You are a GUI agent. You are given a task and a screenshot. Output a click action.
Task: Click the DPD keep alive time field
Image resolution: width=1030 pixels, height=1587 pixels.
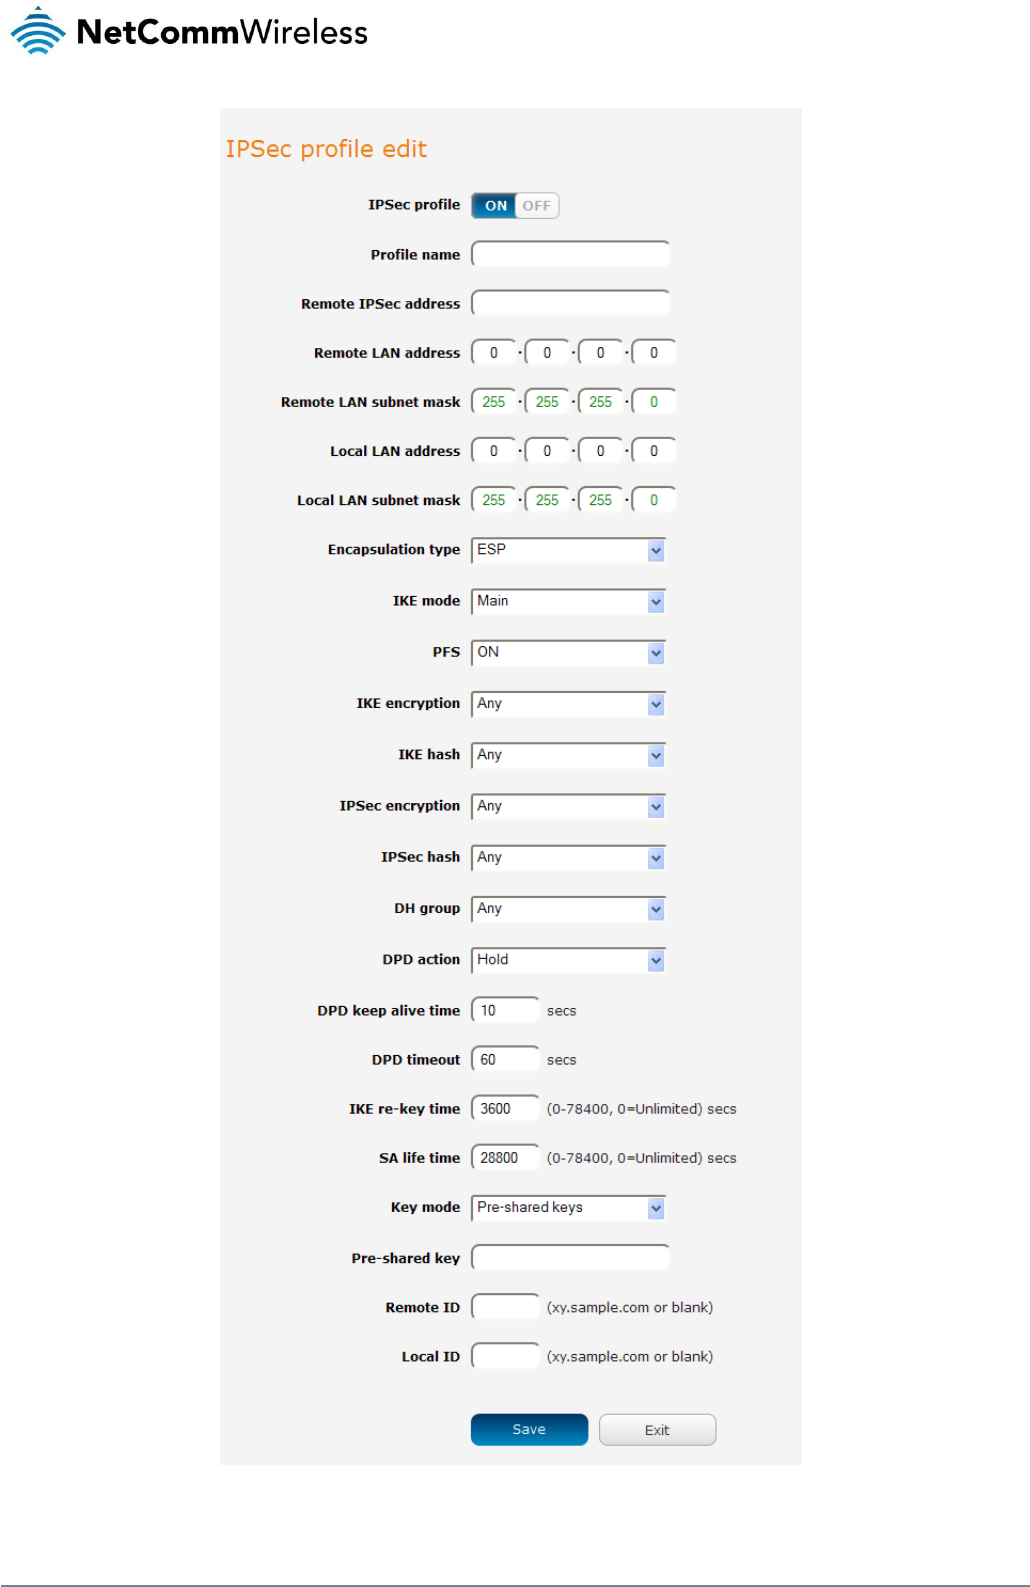[x=505, y=1011]
